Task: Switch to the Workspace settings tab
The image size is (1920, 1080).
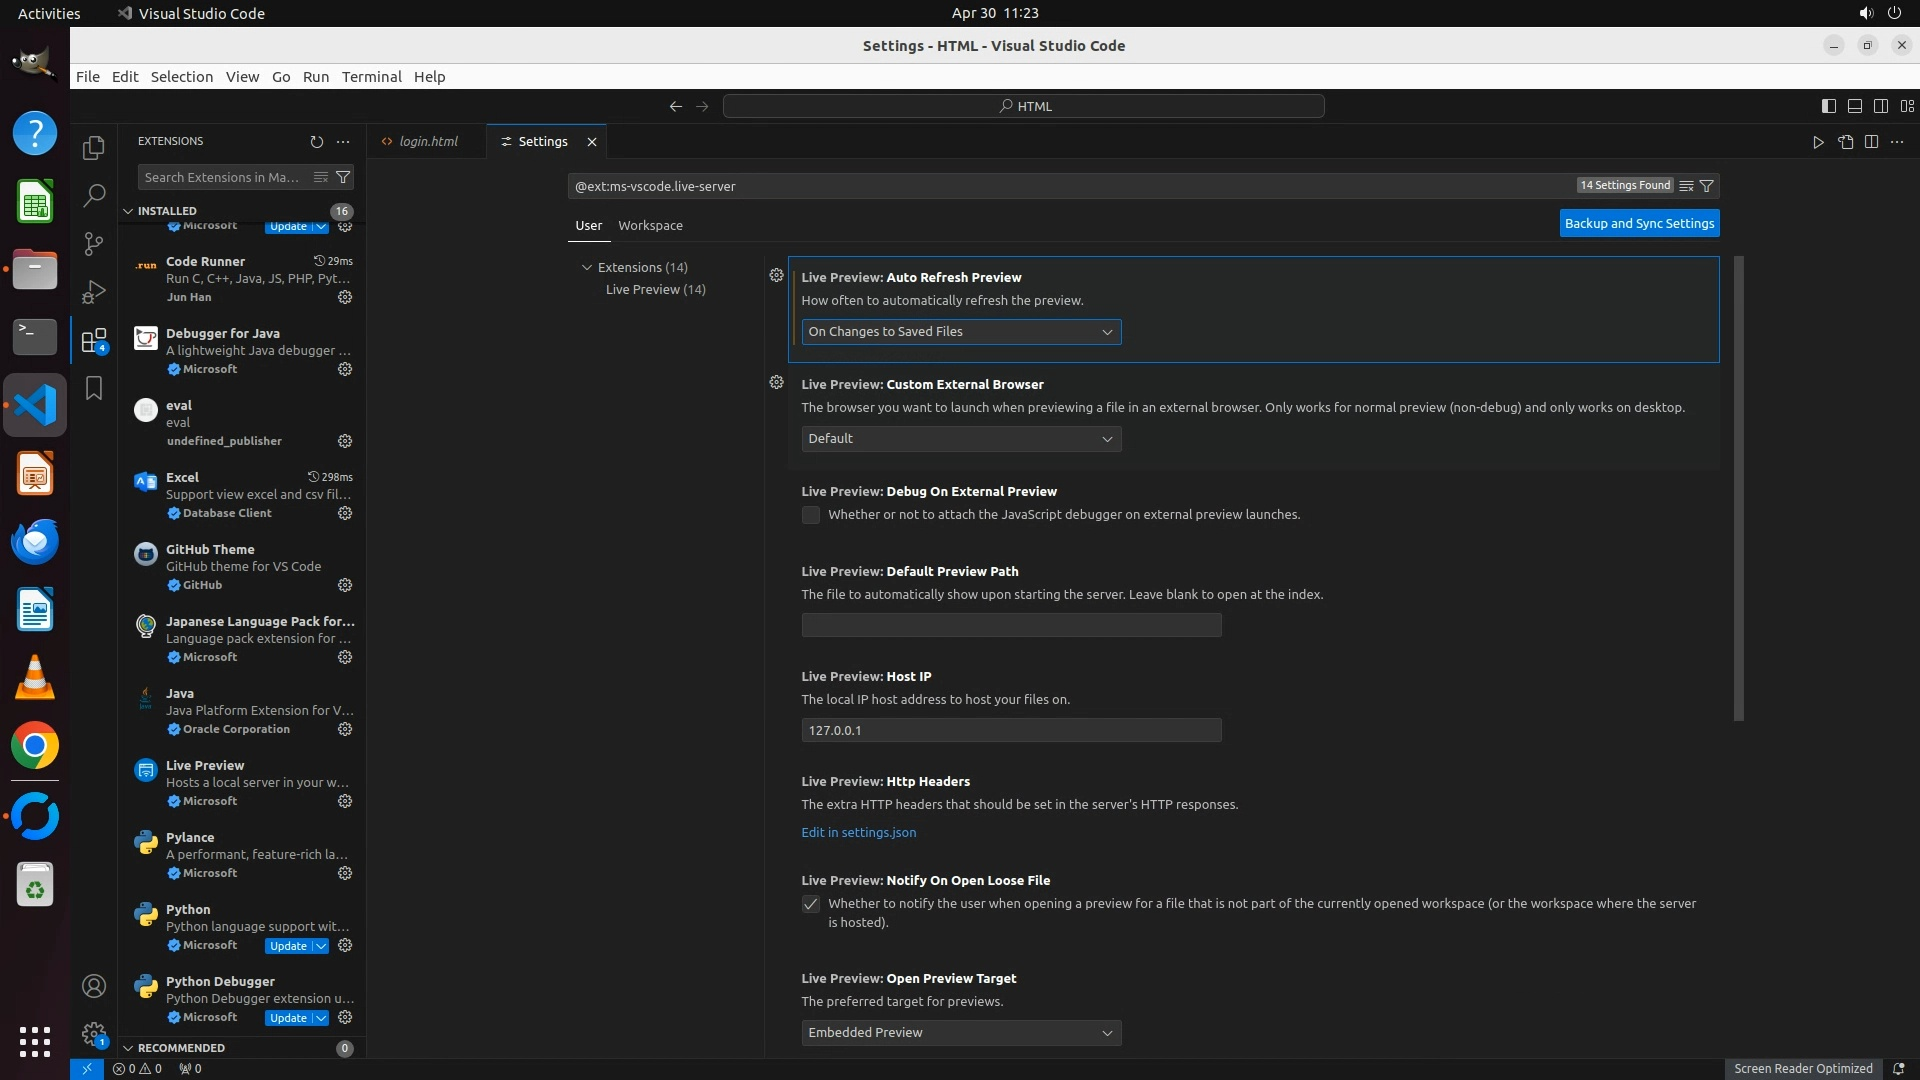Action: point(650,226)
